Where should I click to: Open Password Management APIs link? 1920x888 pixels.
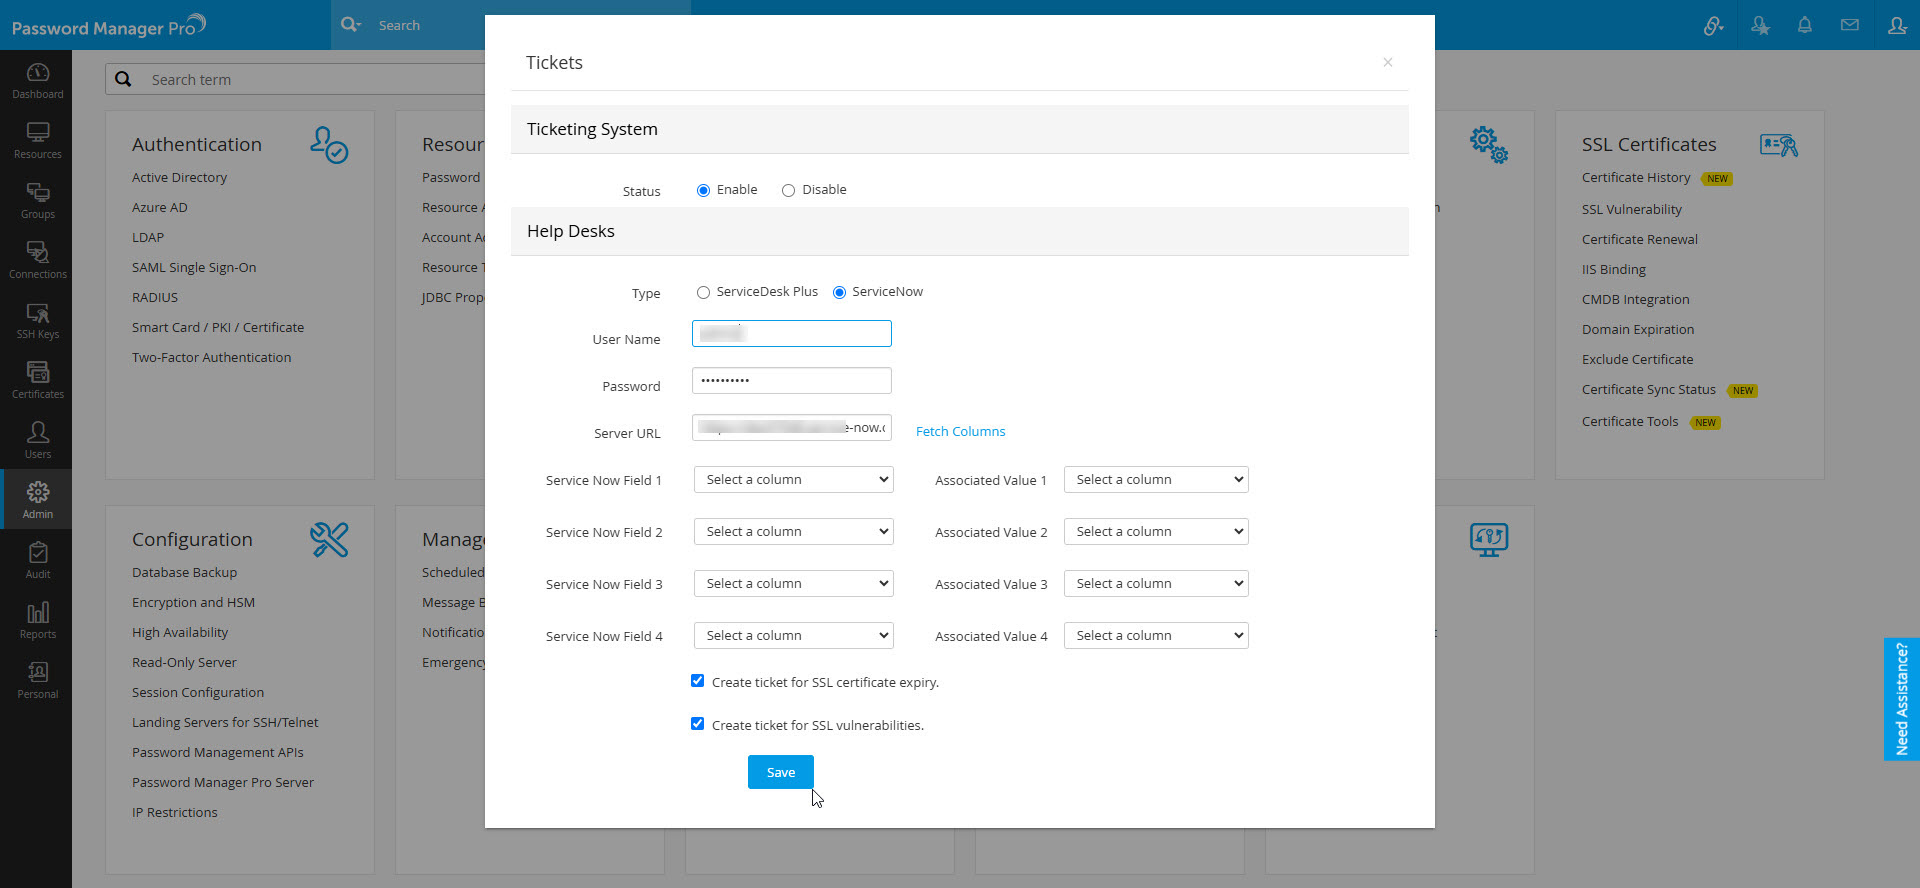218,752
